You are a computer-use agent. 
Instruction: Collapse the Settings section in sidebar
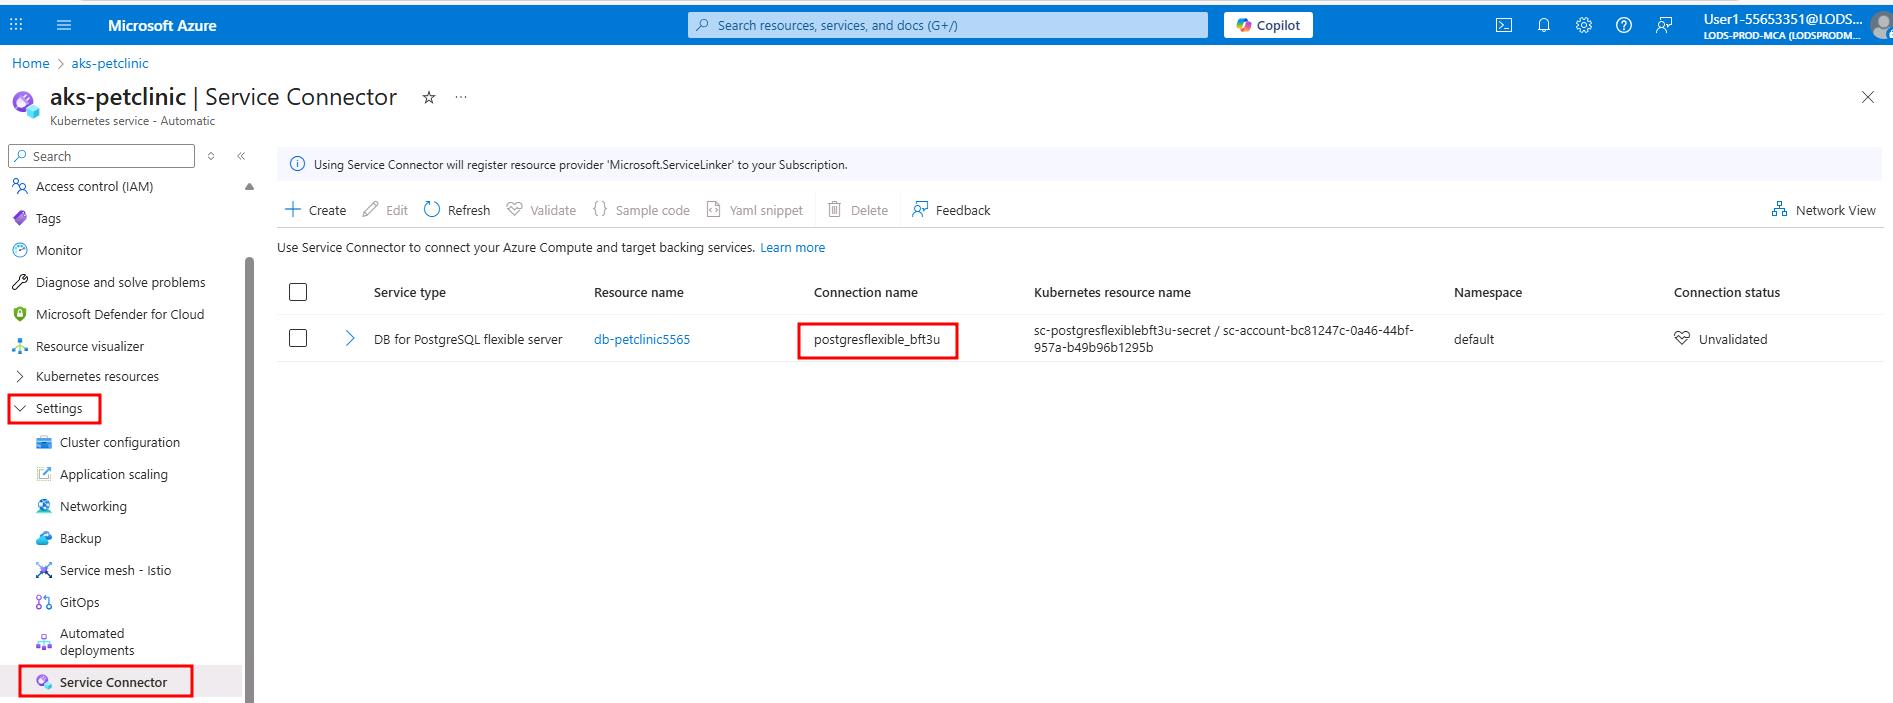(58, 408)
